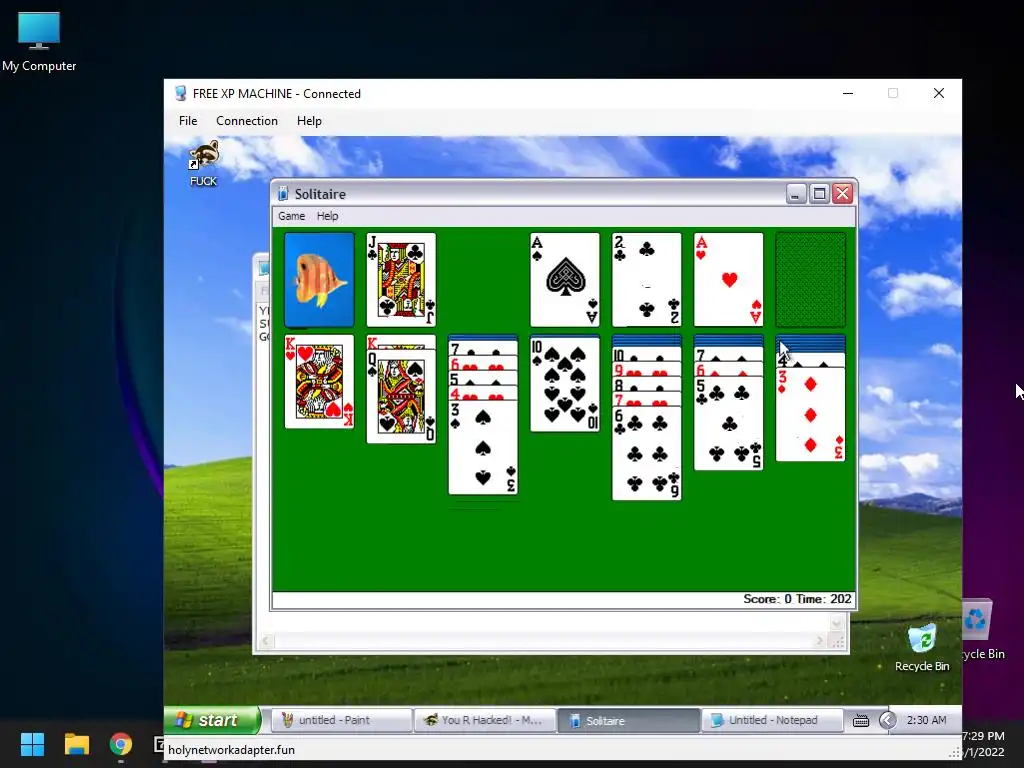Select the King of hearts tableau card

click(319, 382)
